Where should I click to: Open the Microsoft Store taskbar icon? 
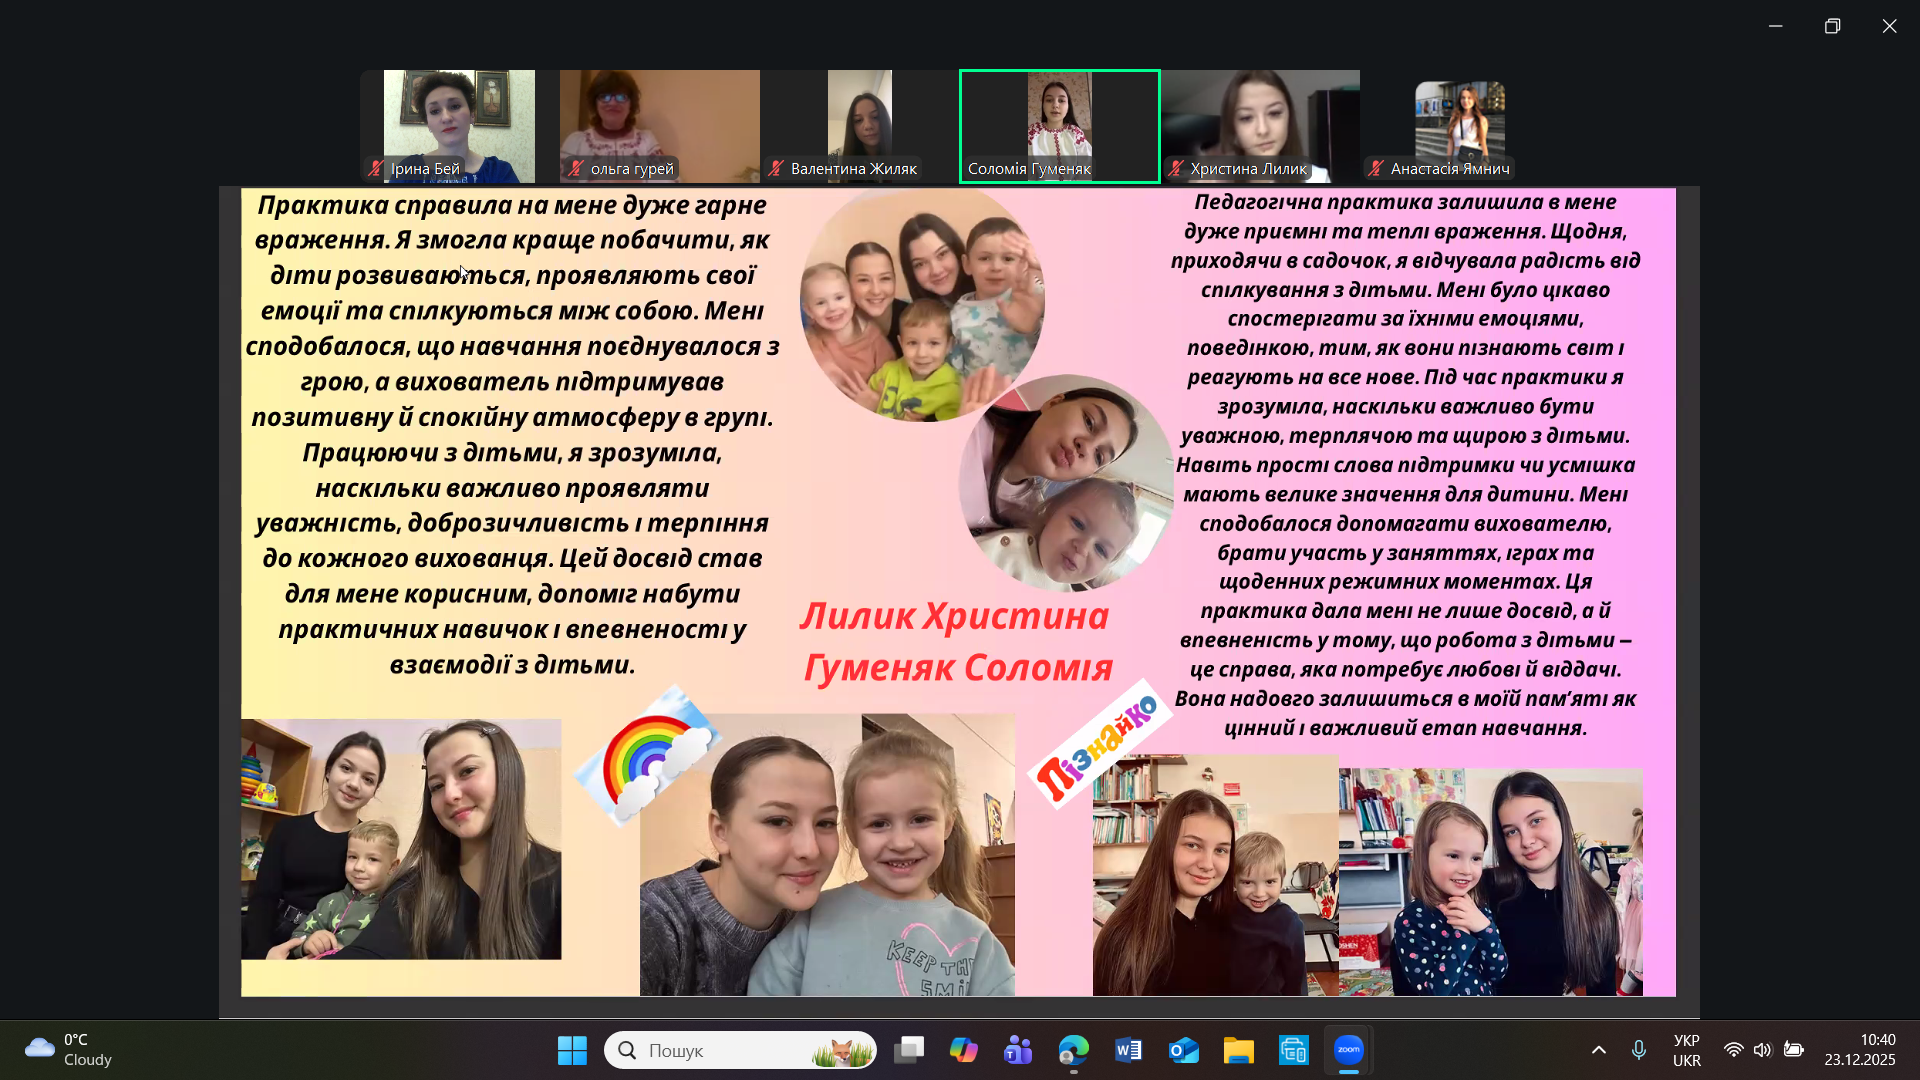(1293, 1050)
